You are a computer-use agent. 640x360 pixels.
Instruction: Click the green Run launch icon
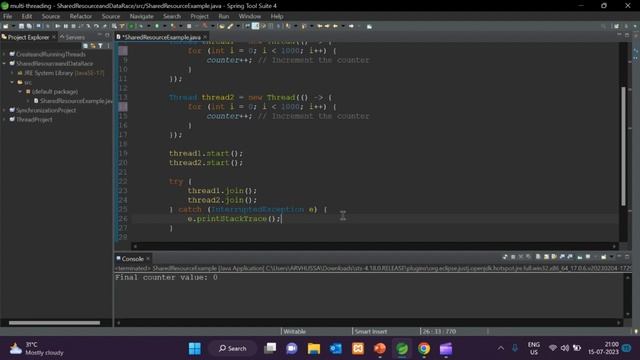[x=157, y=26]
